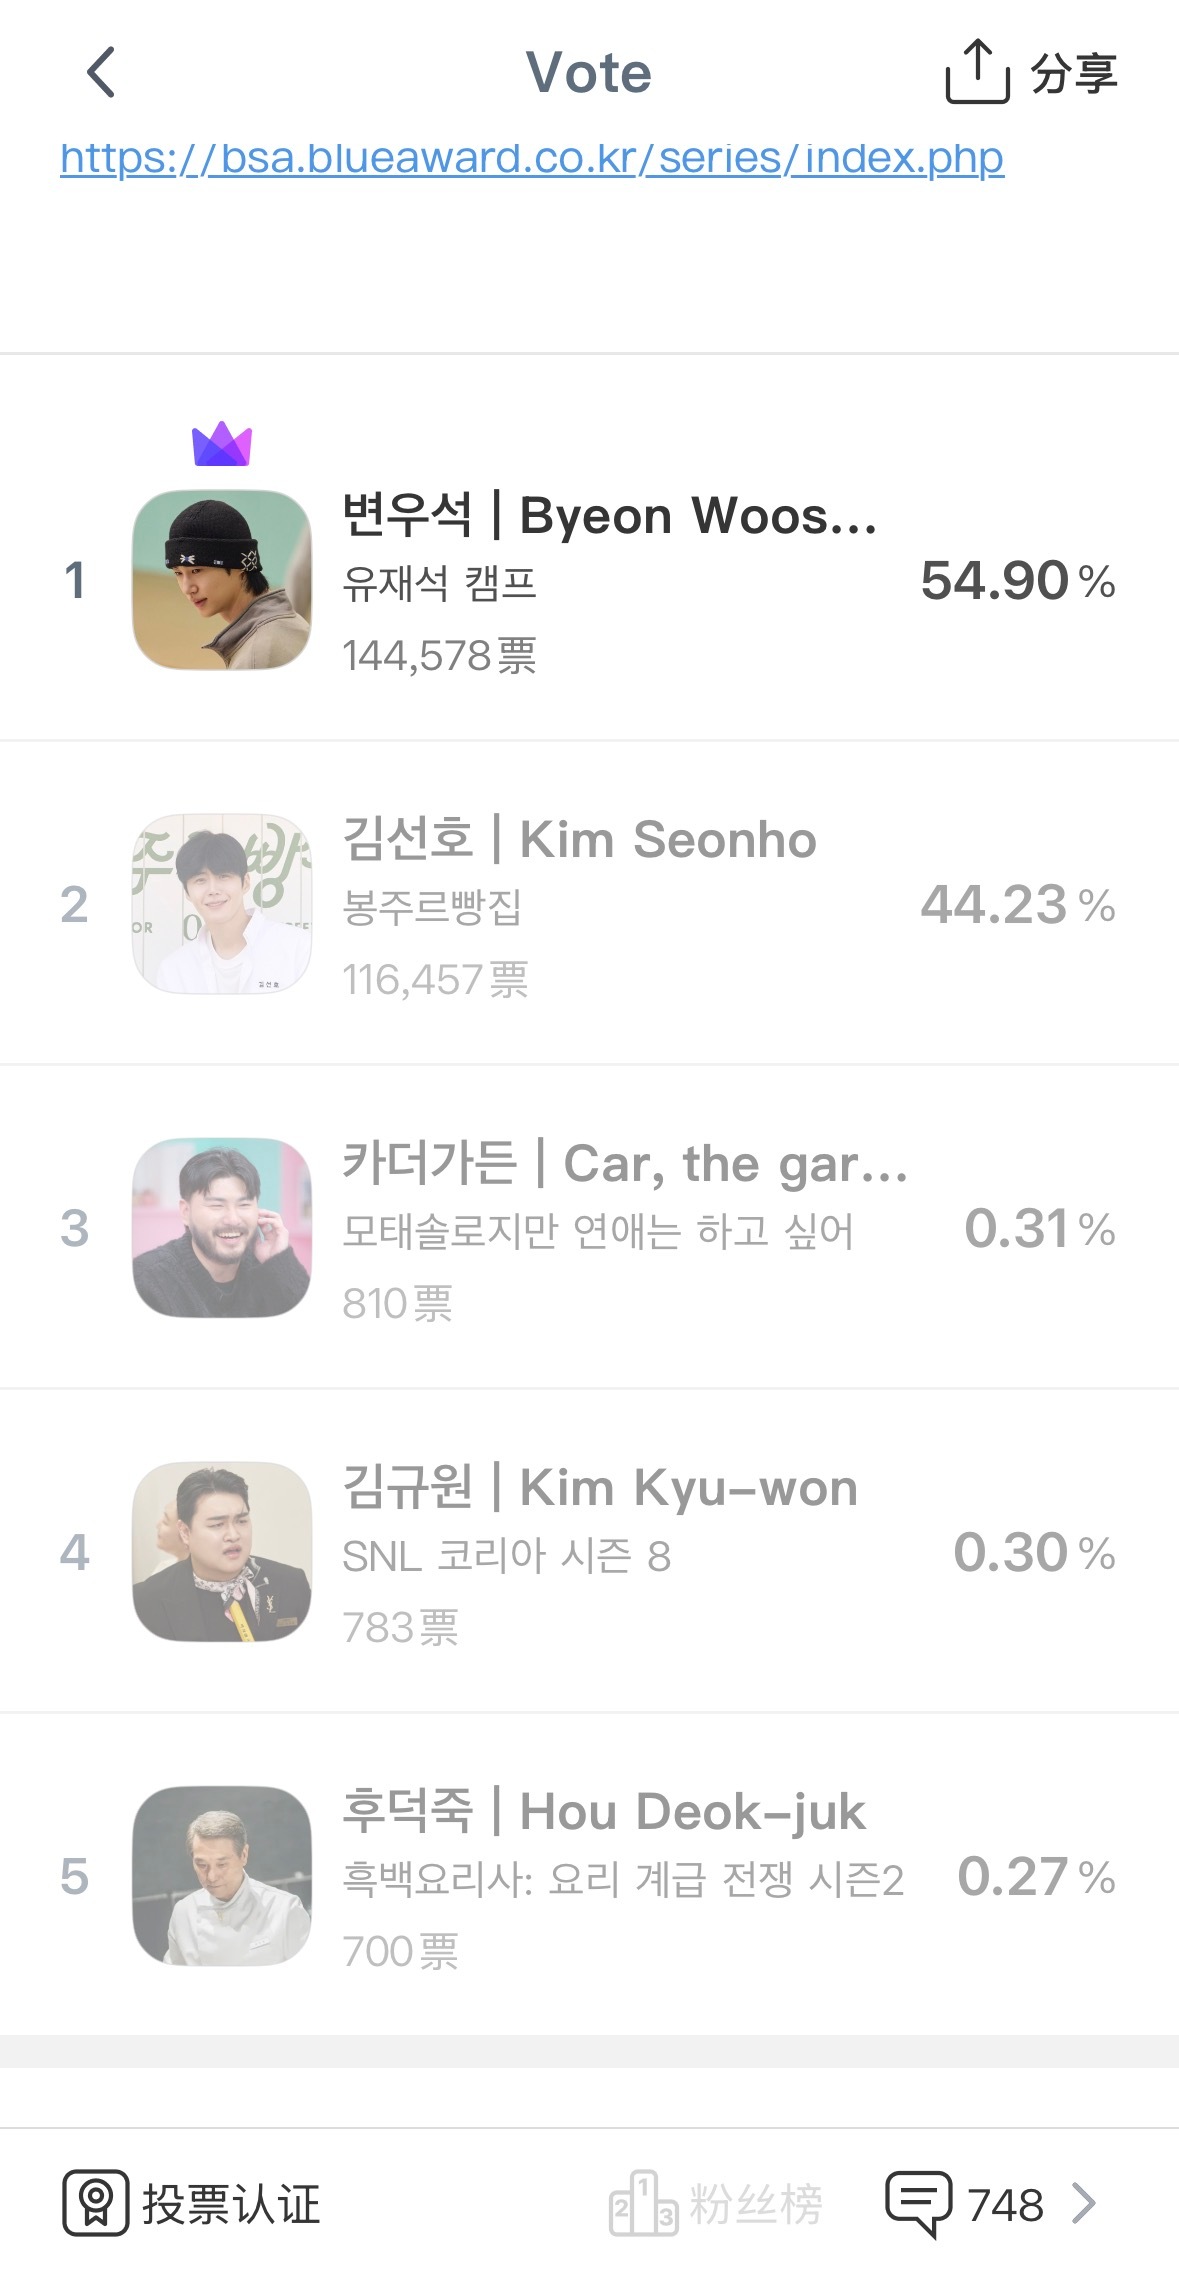Tap the share upload icon

coord(977,72)
